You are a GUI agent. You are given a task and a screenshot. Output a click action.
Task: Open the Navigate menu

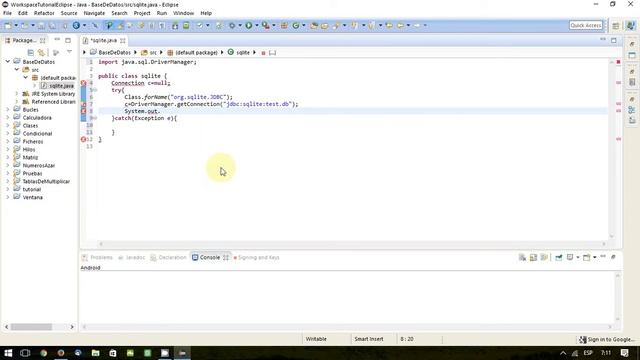point(94,13)
